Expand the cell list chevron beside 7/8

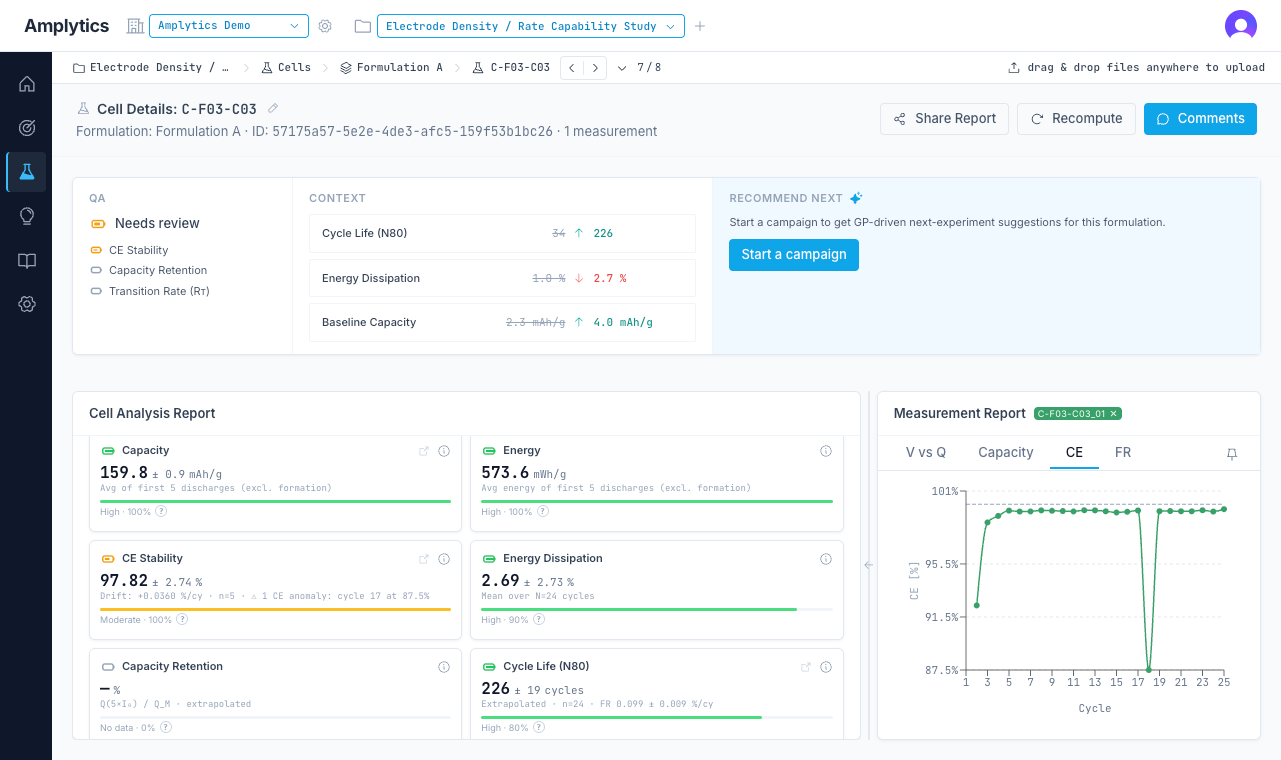coord(622,68)
